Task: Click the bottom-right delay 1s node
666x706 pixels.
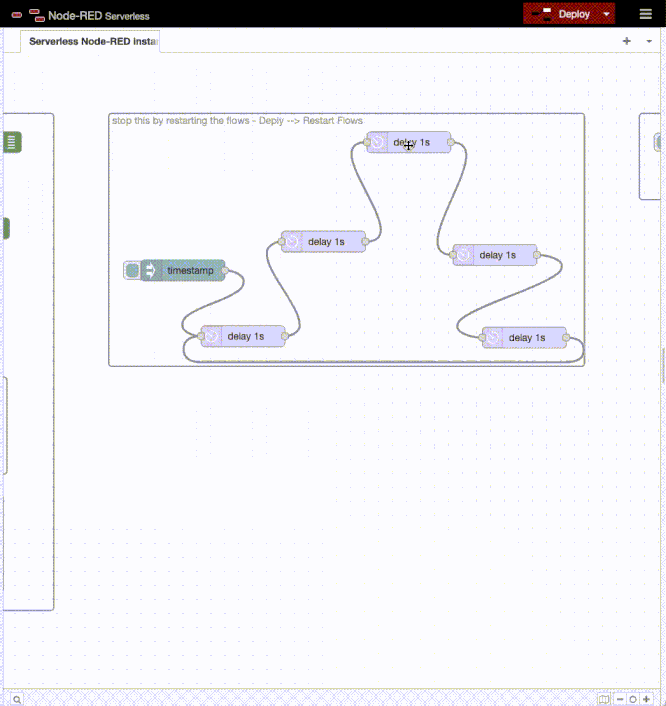Action: coord(526,337)
